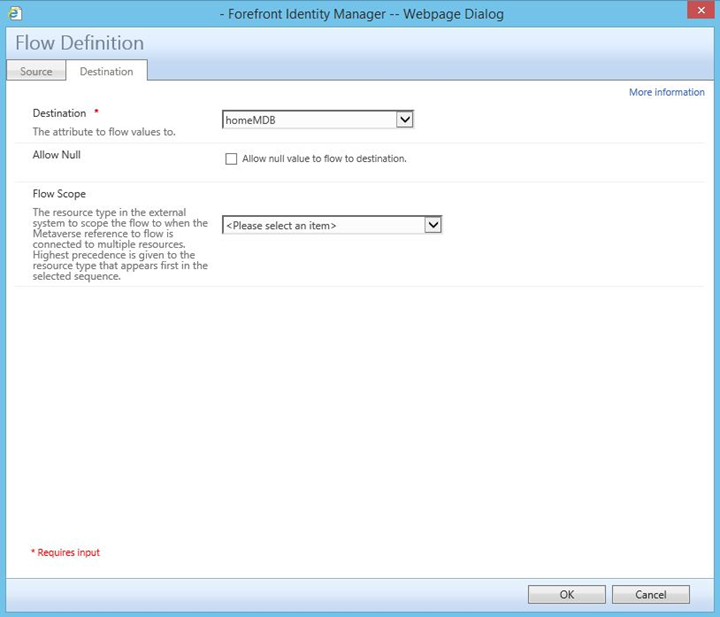Open the homeMDB destination attribute dropdown
Image resolution: width=720 pixels, height=617 pixels.
tap(318, 120)
